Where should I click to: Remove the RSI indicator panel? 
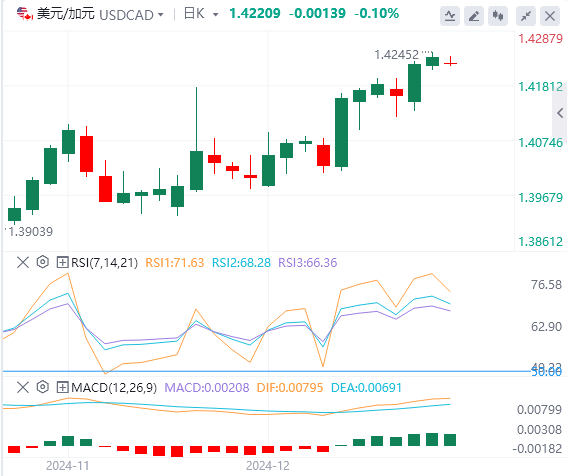(x=23, y=262)
